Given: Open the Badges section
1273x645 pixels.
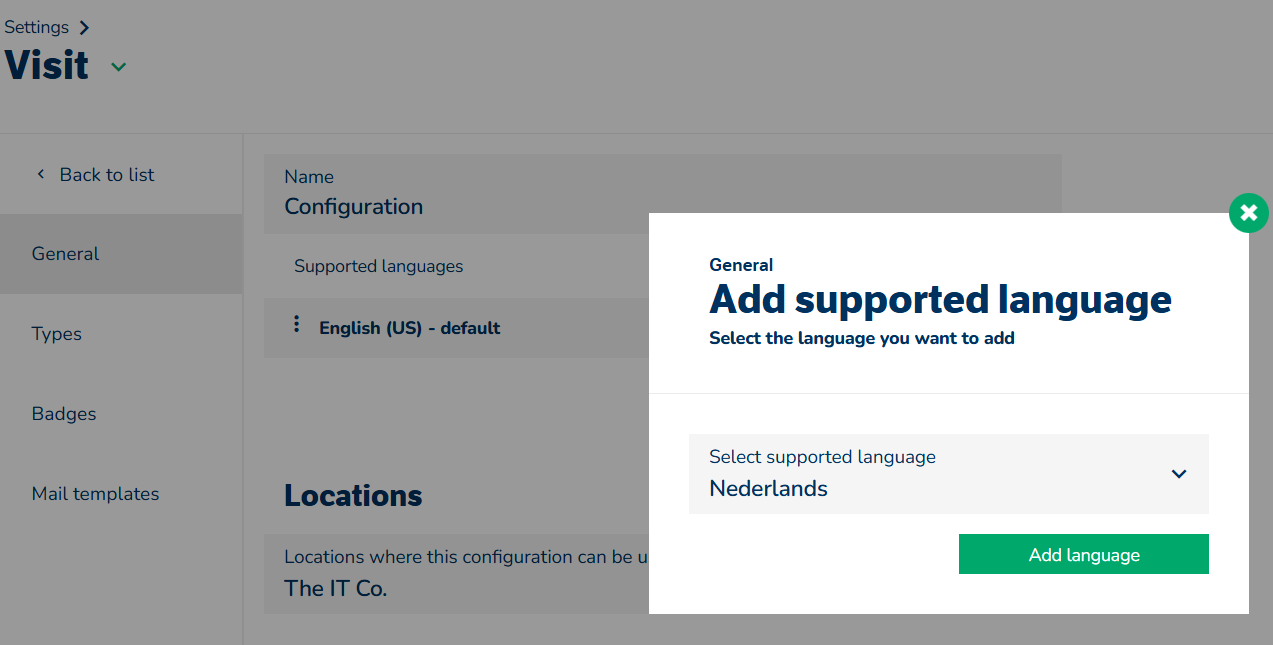Looking at the screenshot, I should [64, 414].
